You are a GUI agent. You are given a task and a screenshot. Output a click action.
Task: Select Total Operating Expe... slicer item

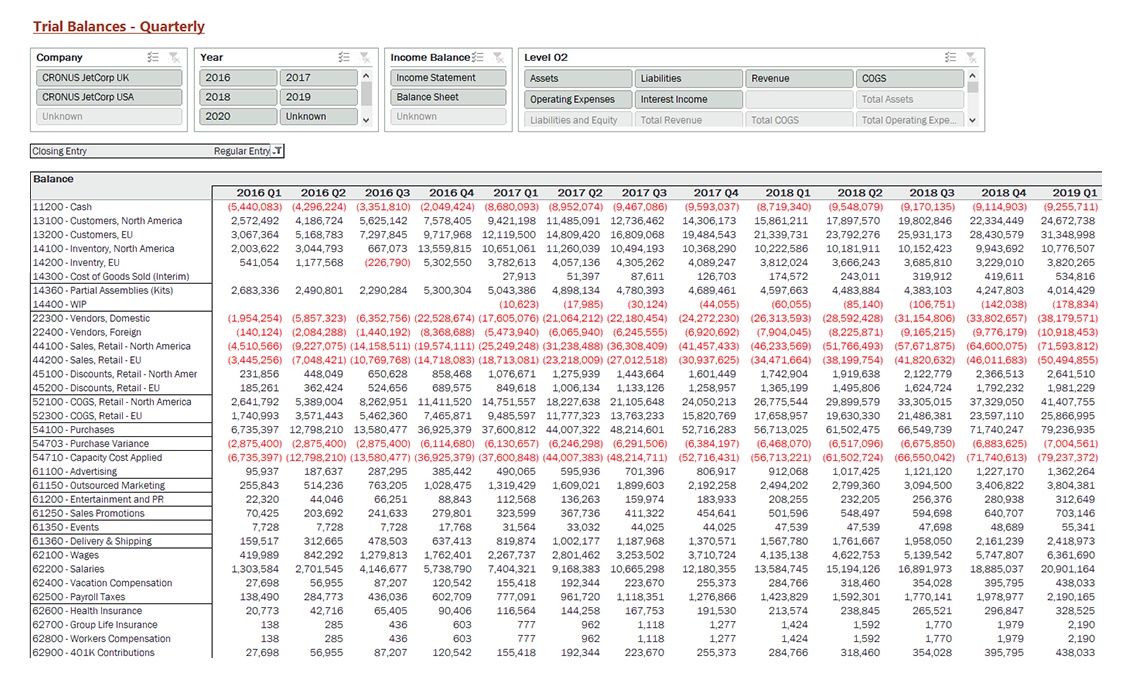(x=910, y=120)
